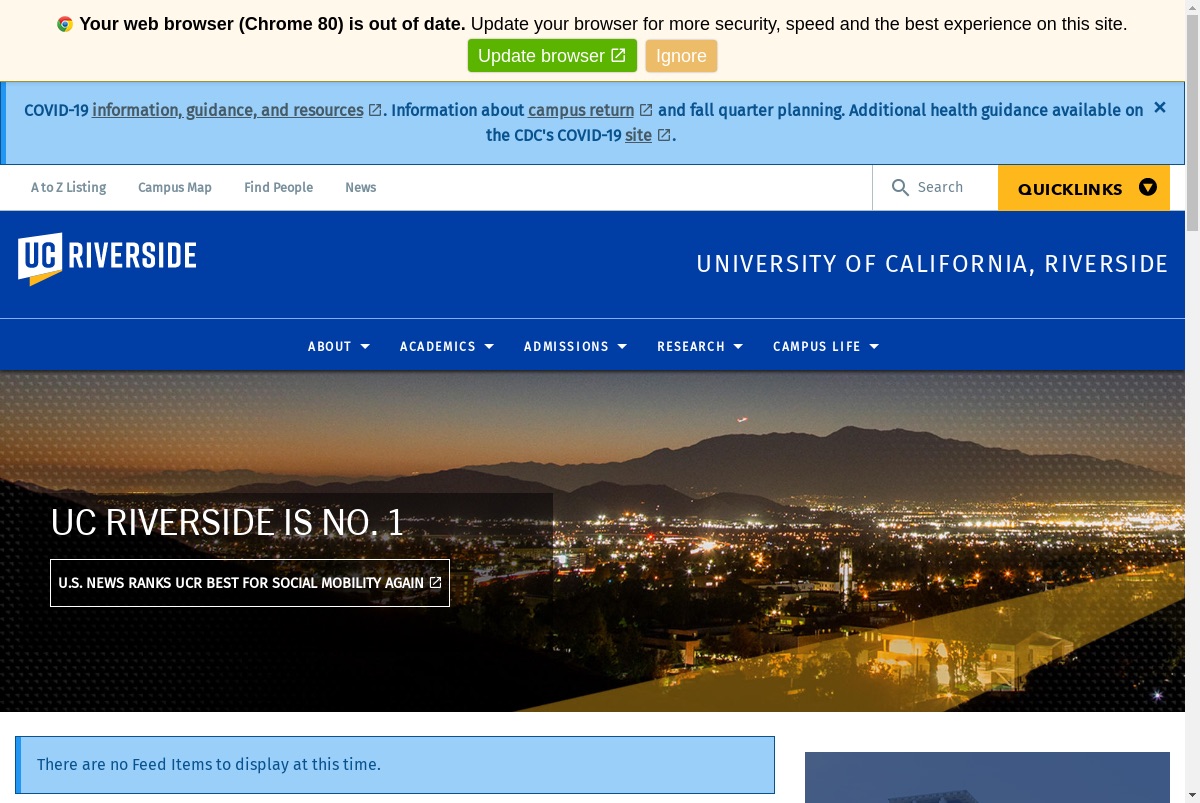Click the external link icon in the U.S. News button
Image resolution: width=1200 pixels, height=803 pixels.
click(435, 582)
